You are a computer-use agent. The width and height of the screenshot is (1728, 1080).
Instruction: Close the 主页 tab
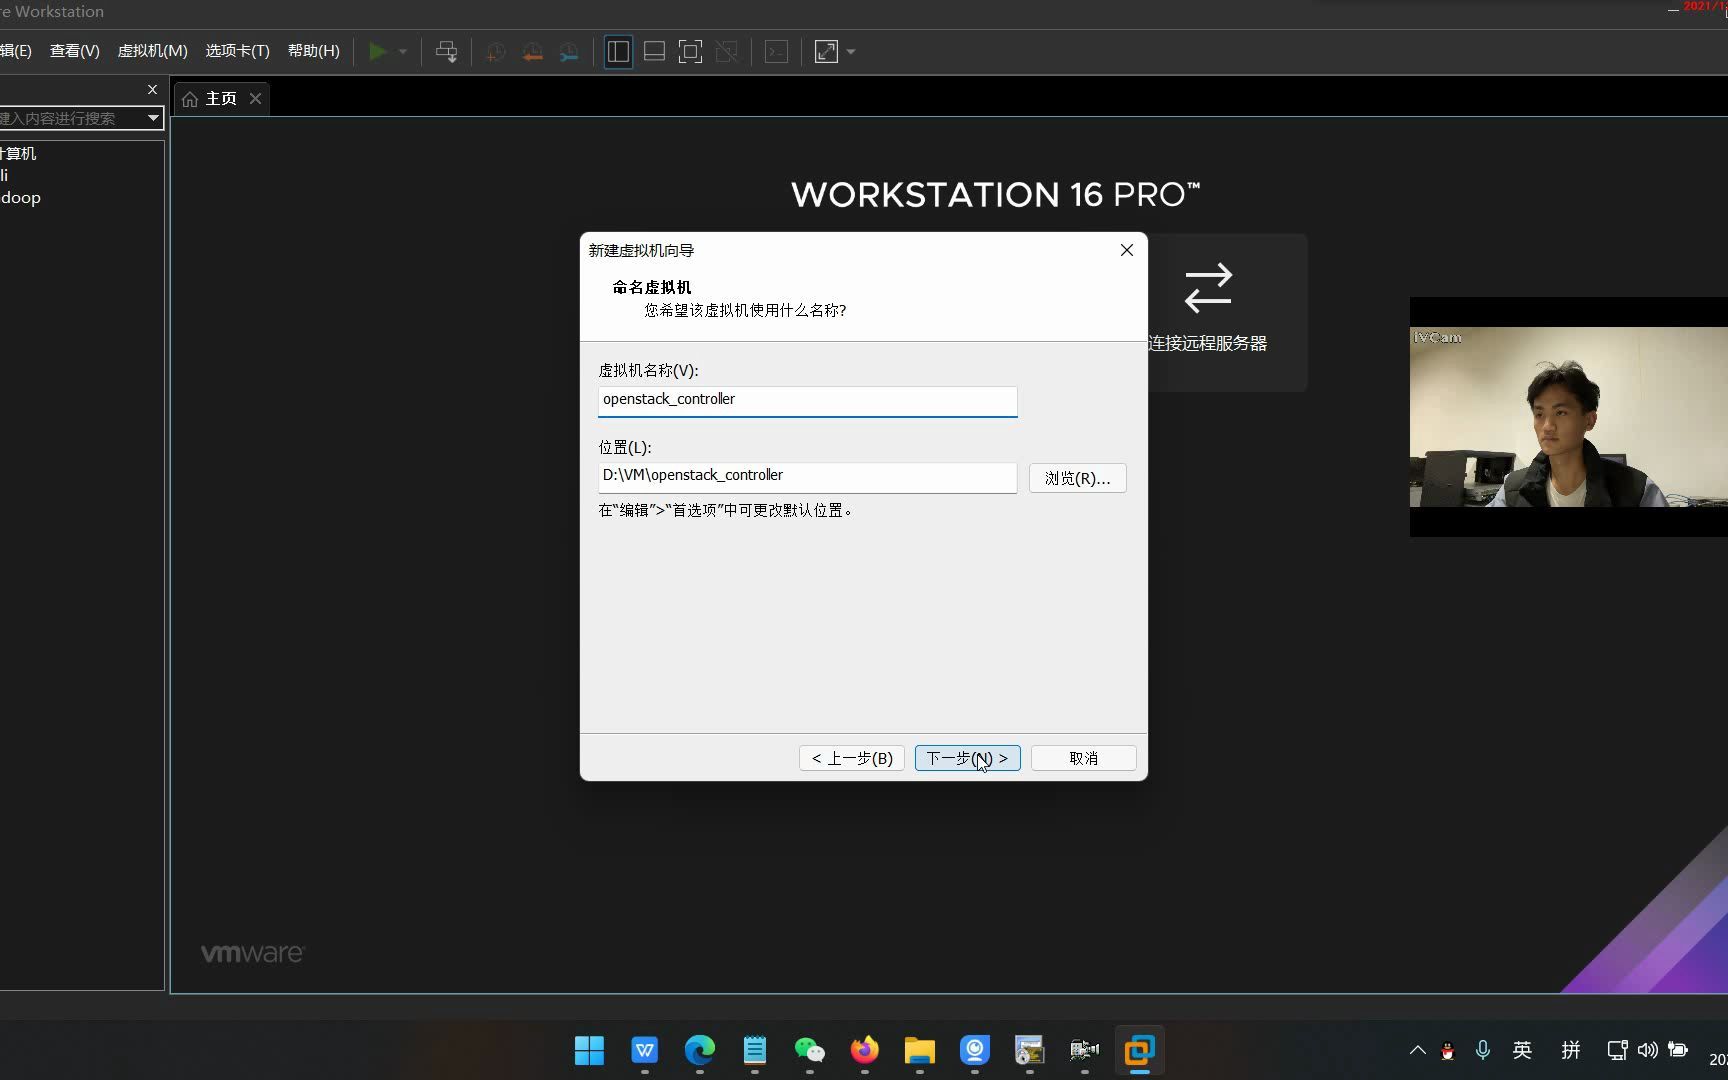[x=255, y=98]
